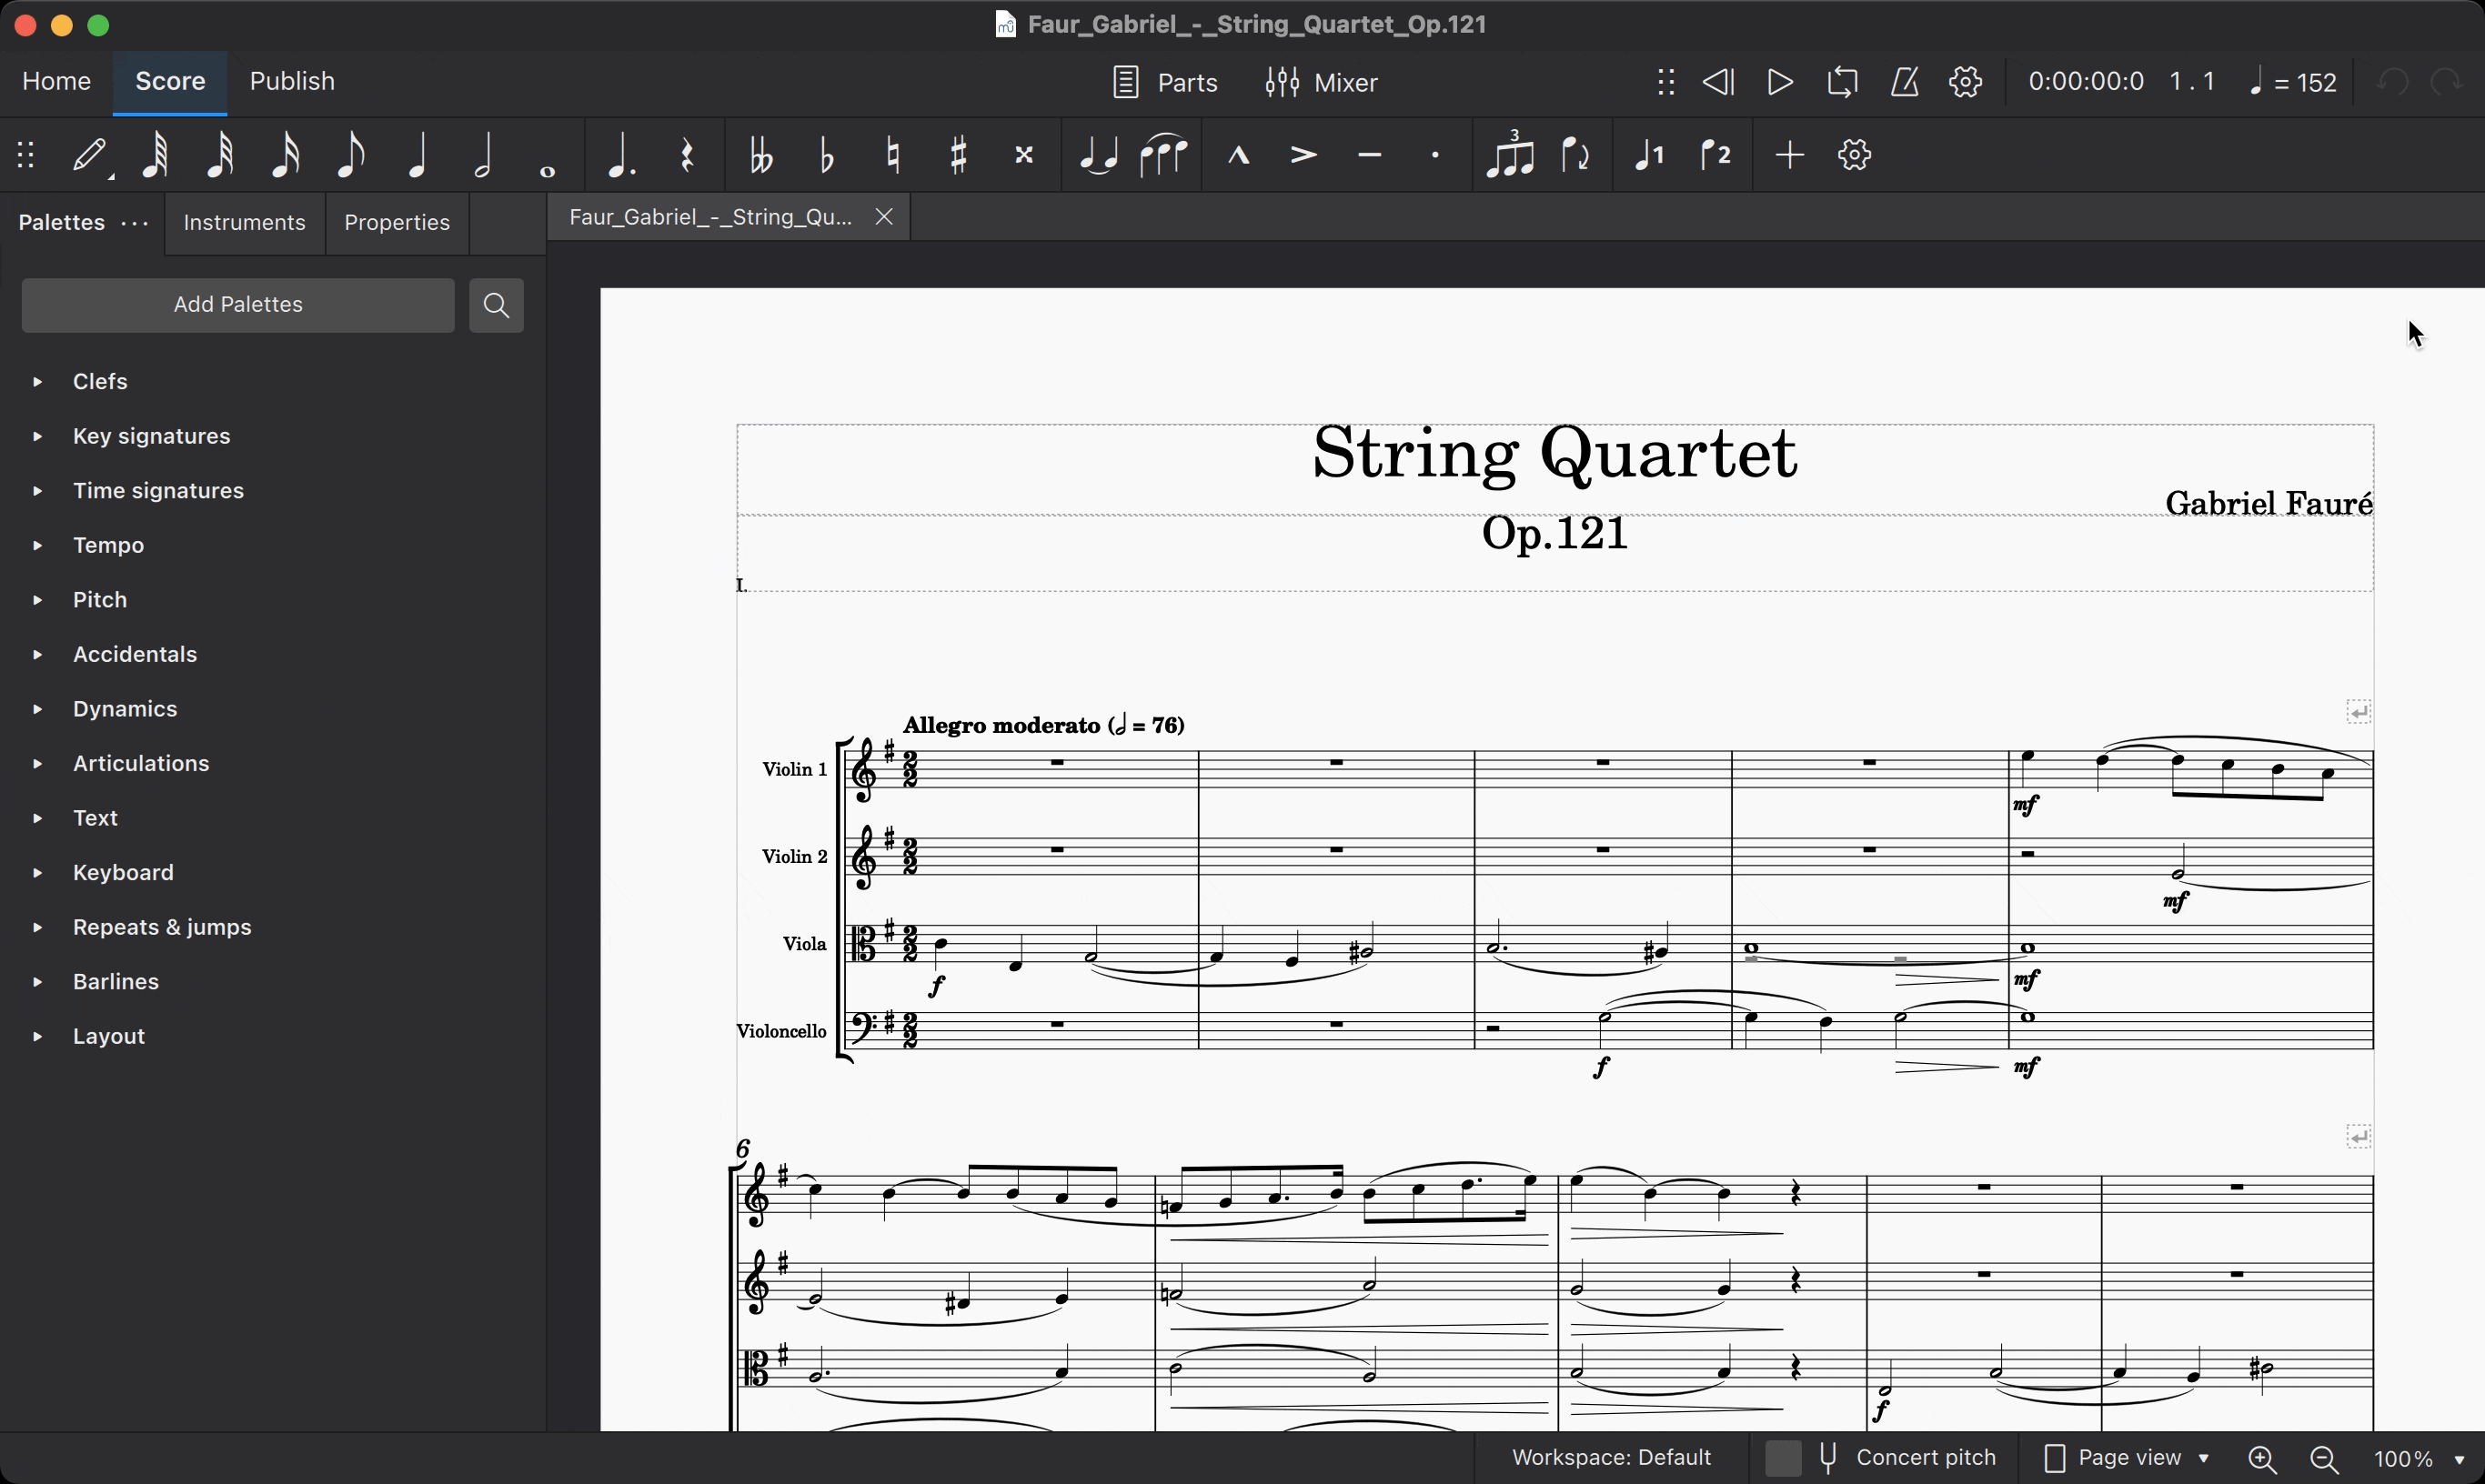Open Parts panel view
Viewport: 2485px width, 1484px height.
click(1164, 81)
